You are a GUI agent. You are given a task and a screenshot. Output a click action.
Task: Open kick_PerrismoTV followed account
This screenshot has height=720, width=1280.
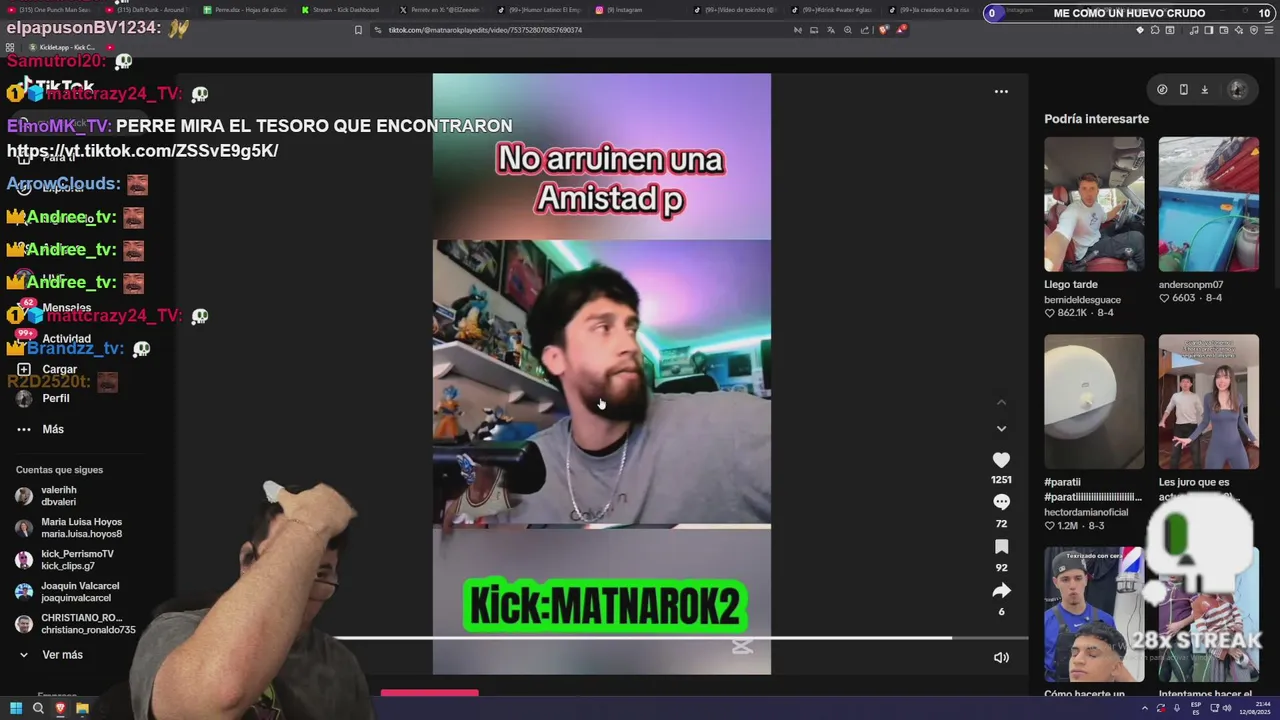click(x=64, y=560)
